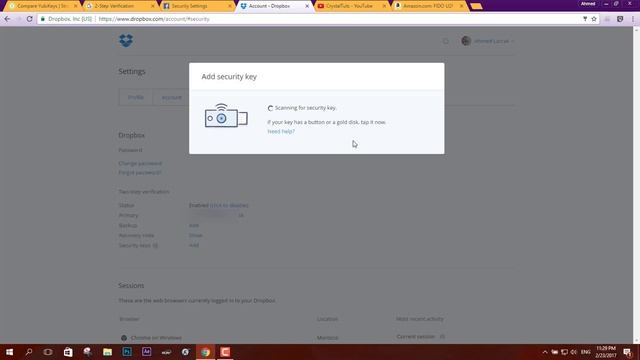Switch to the Amazon.com FIDO tab
Image resolution: width=640 pixels, height=360 pixels.
coord(427,6)
